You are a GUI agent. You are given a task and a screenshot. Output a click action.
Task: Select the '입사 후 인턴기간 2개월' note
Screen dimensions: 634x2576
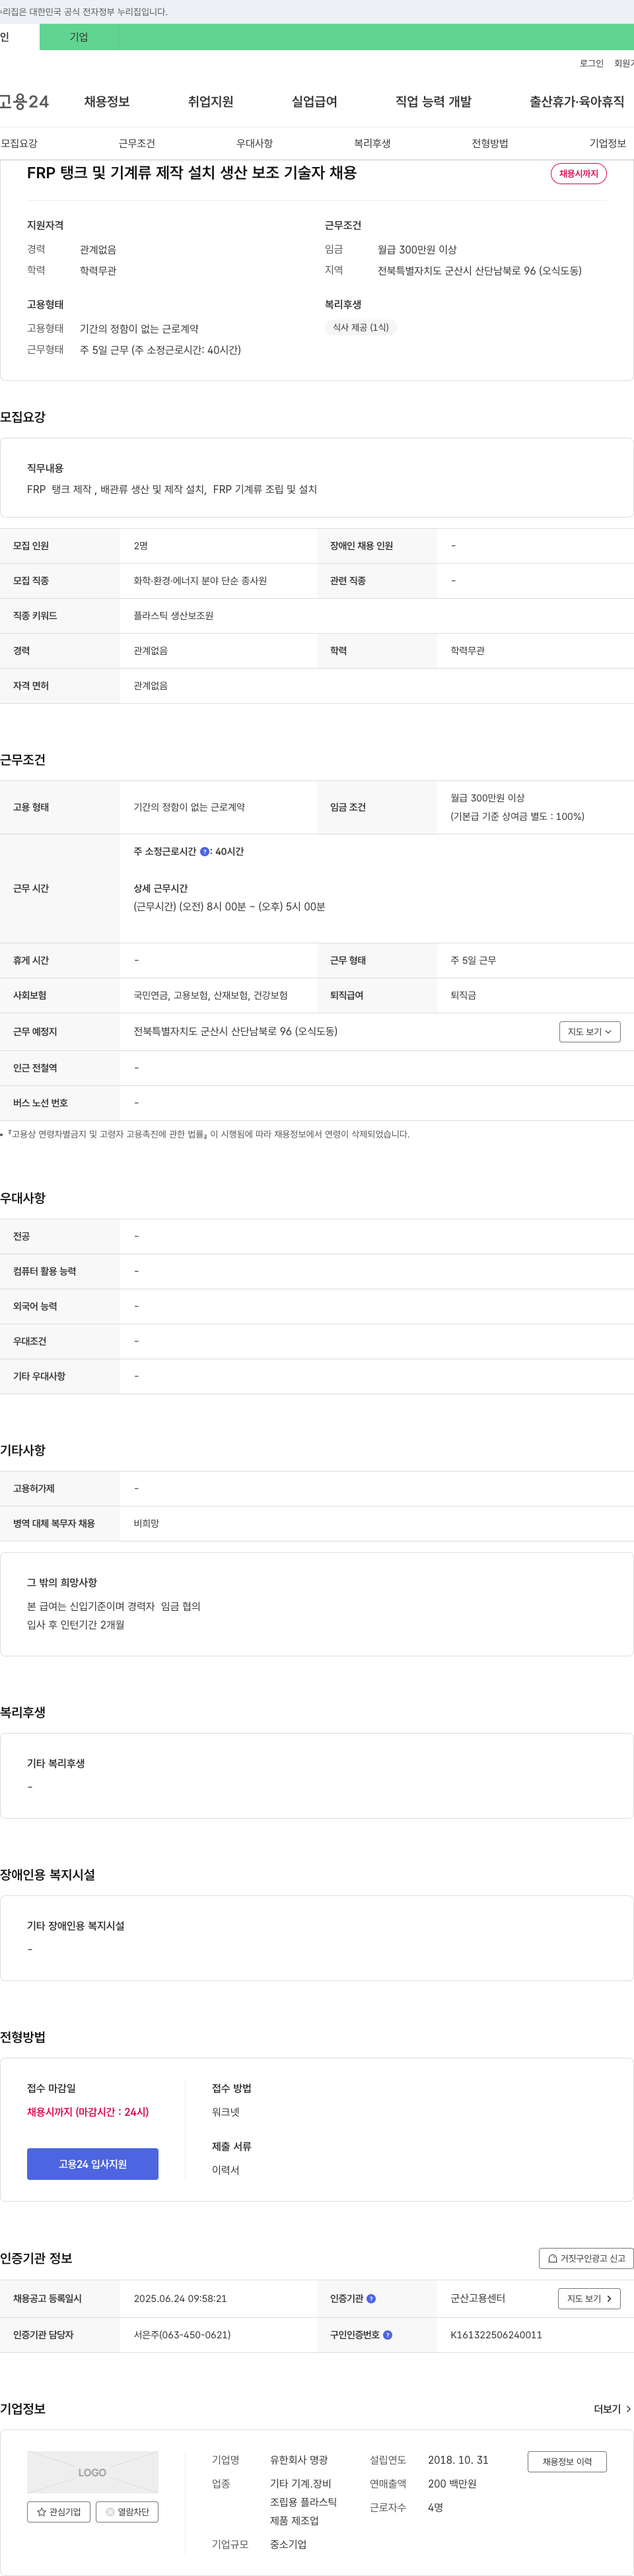coord(76,1624)
